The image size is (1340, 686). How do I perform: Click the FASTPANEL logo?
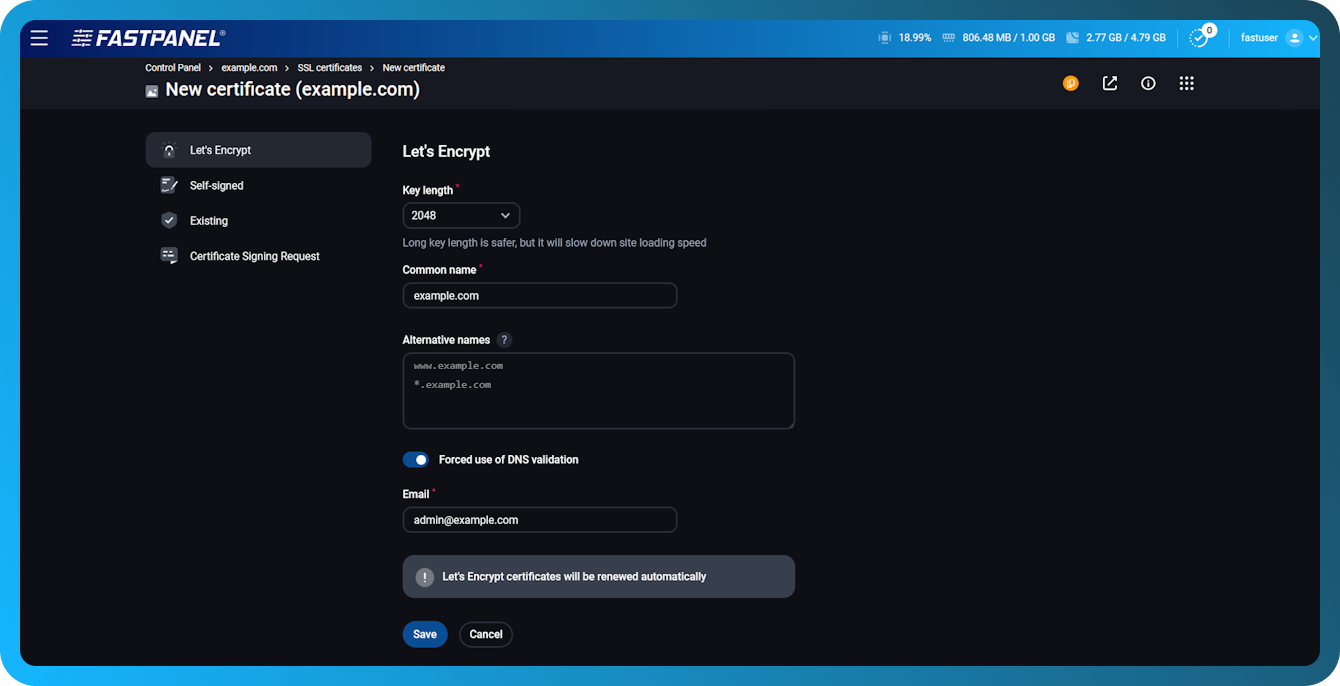coord(147,38)
